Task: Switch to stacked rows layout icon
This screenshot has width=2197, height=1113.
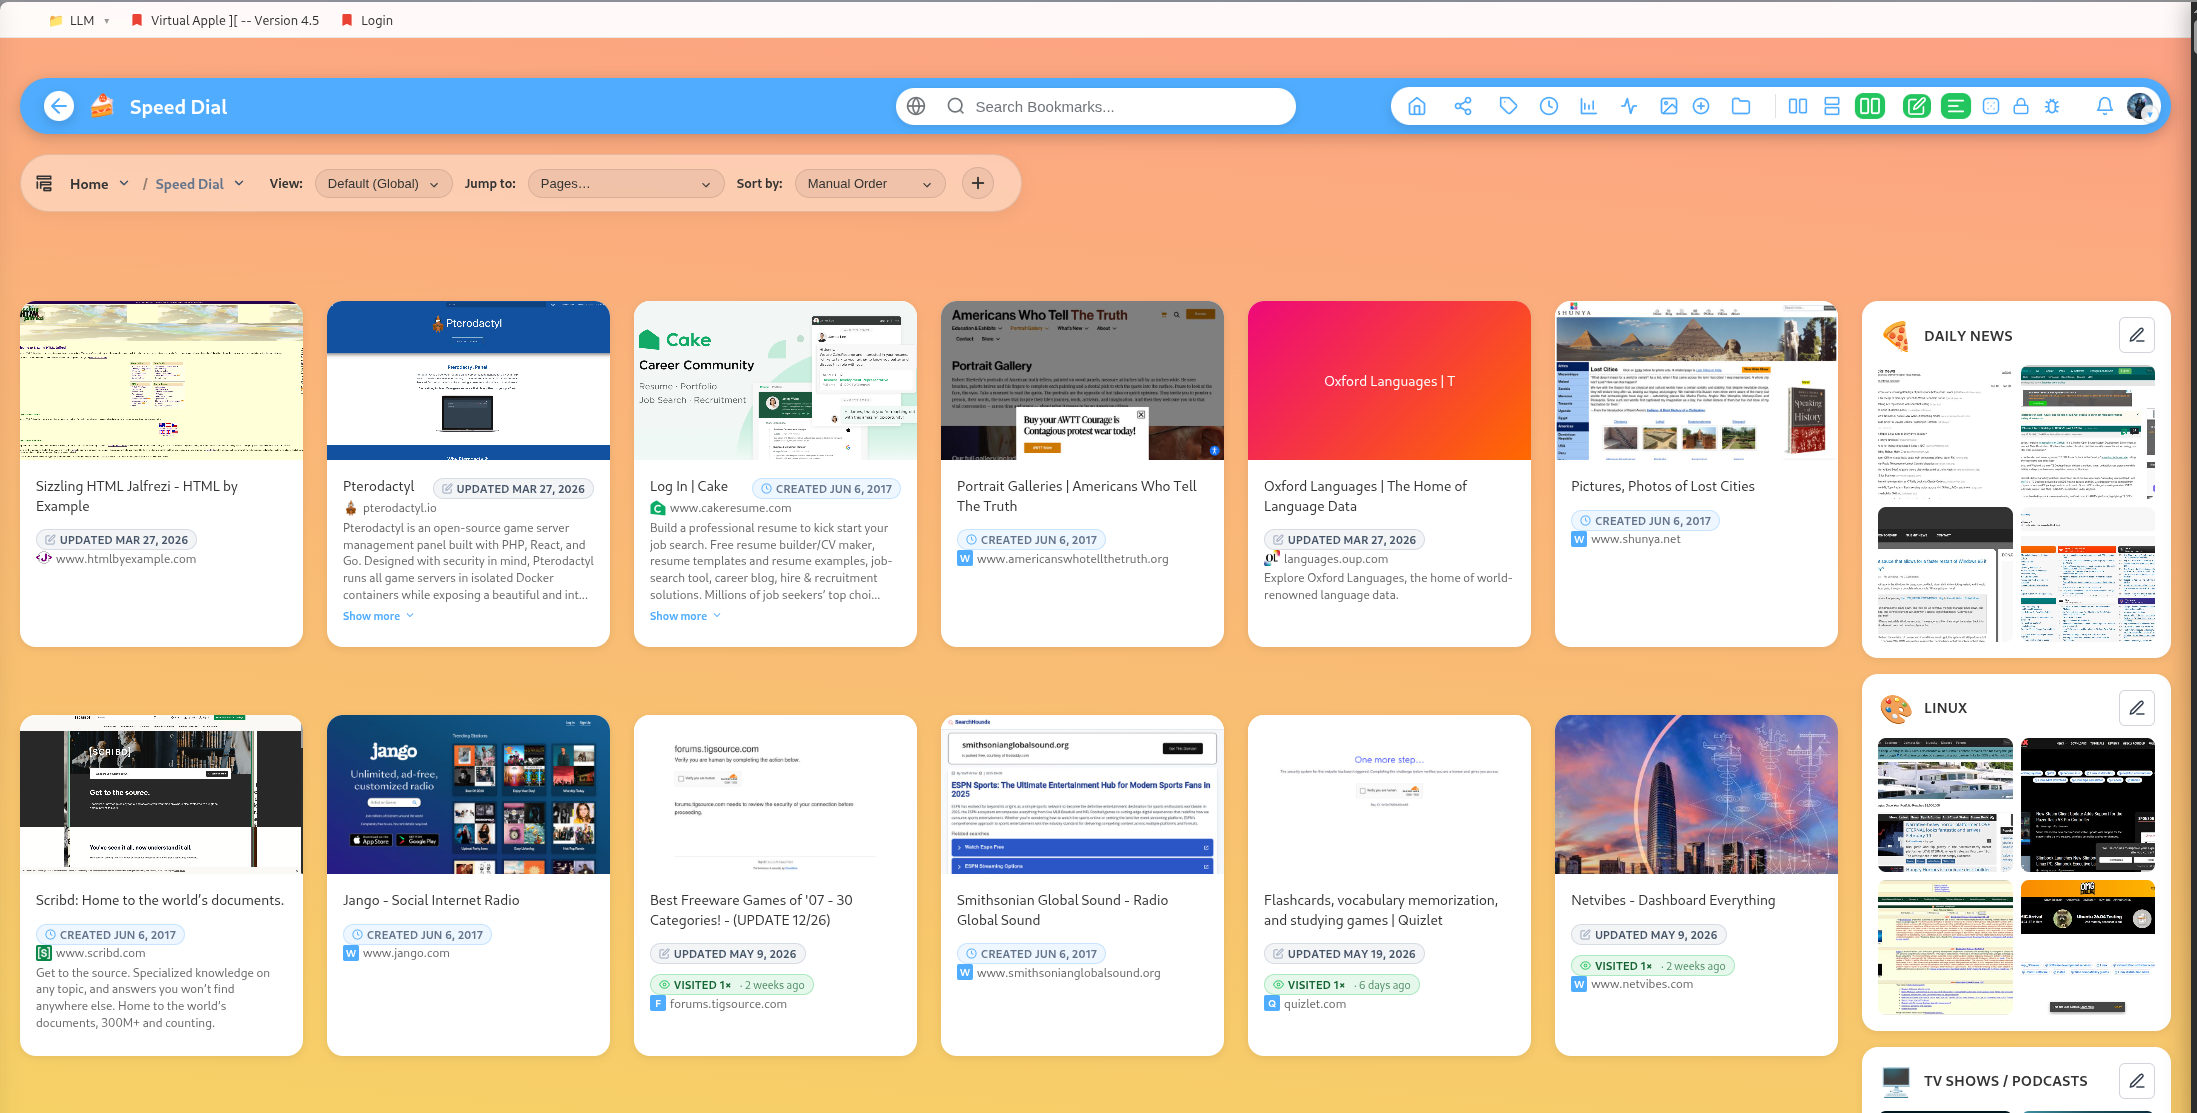Action: coord(1832,106)
